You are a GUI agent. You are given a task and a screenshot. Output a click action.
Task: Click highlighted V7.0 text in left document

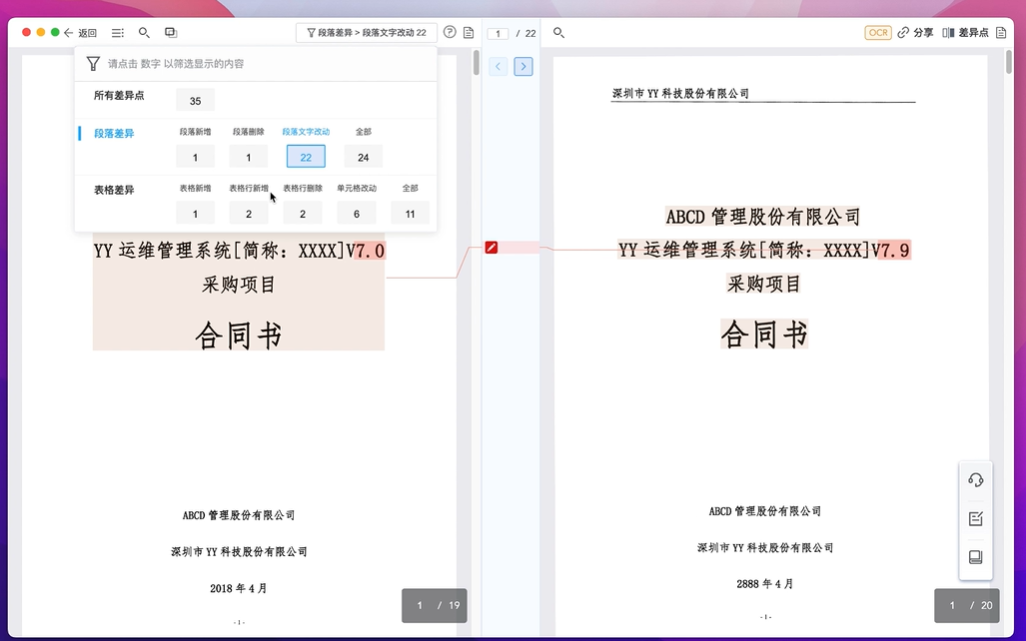[x=370, y=251]
